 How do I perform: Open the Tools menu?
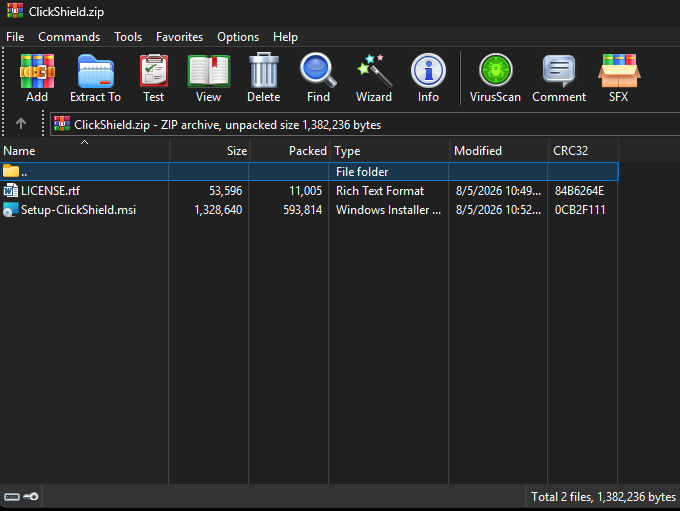pos(128,37)
